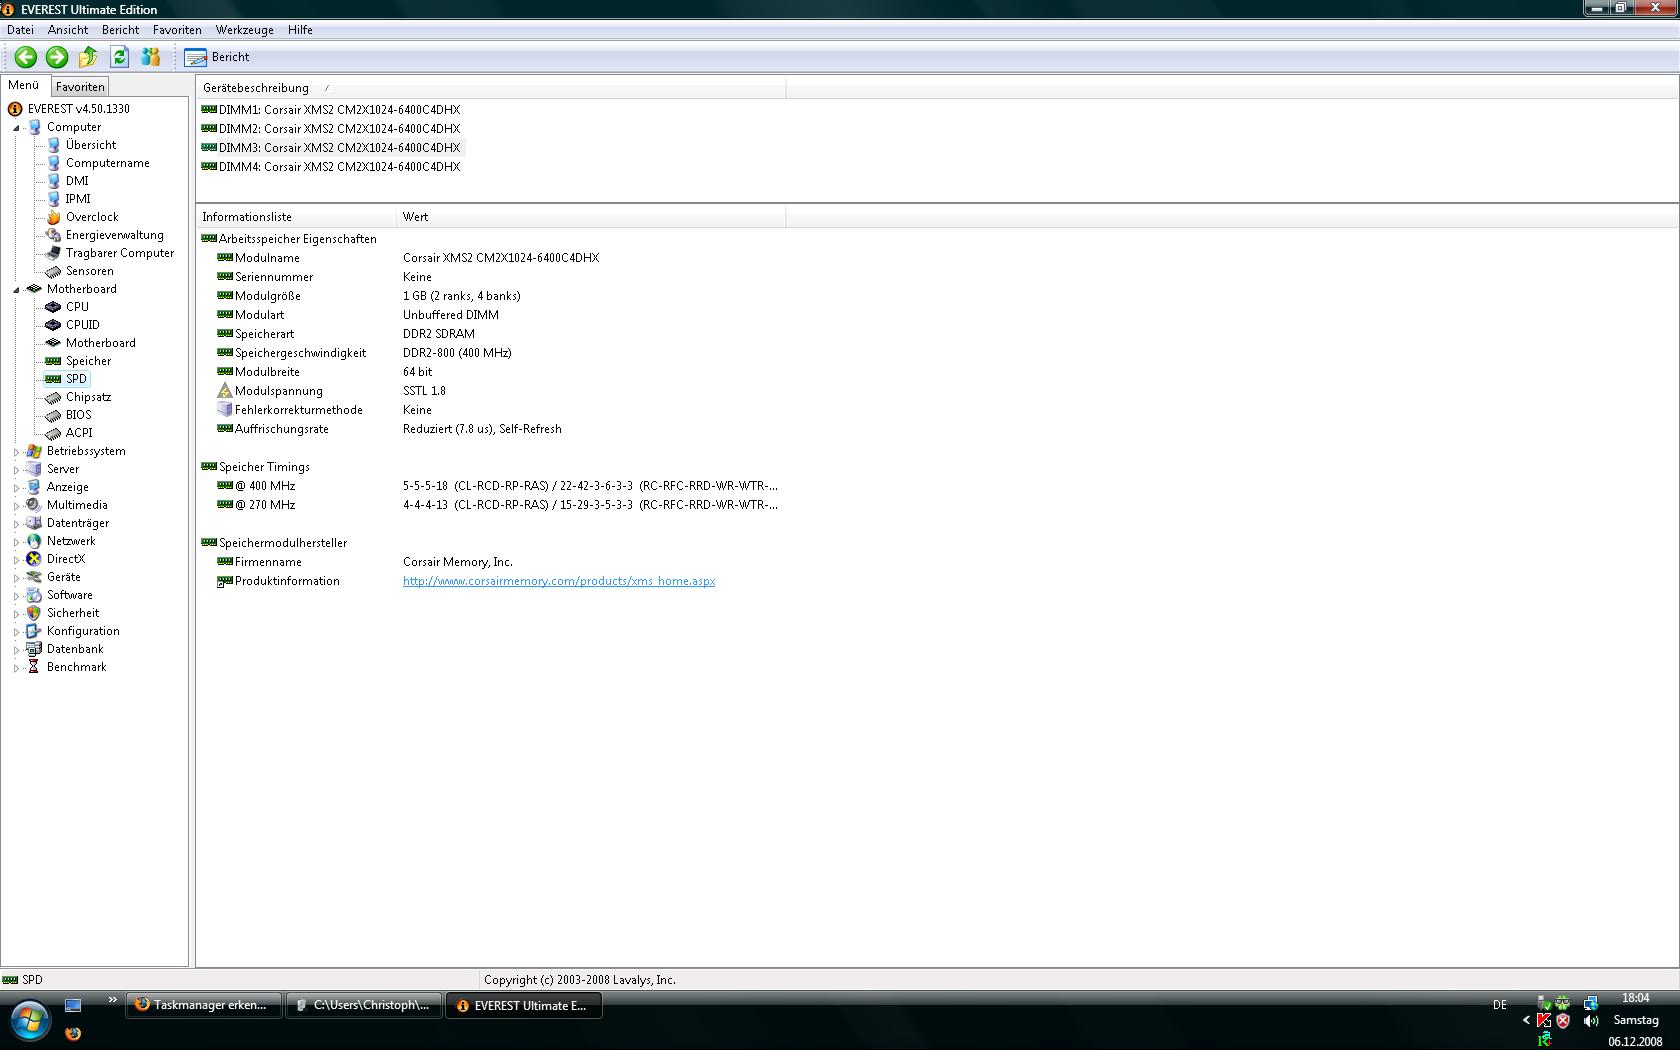Click the green Back arrow toolbar icon
This screenshot has width=1680, height=1050.
[26, 57]
